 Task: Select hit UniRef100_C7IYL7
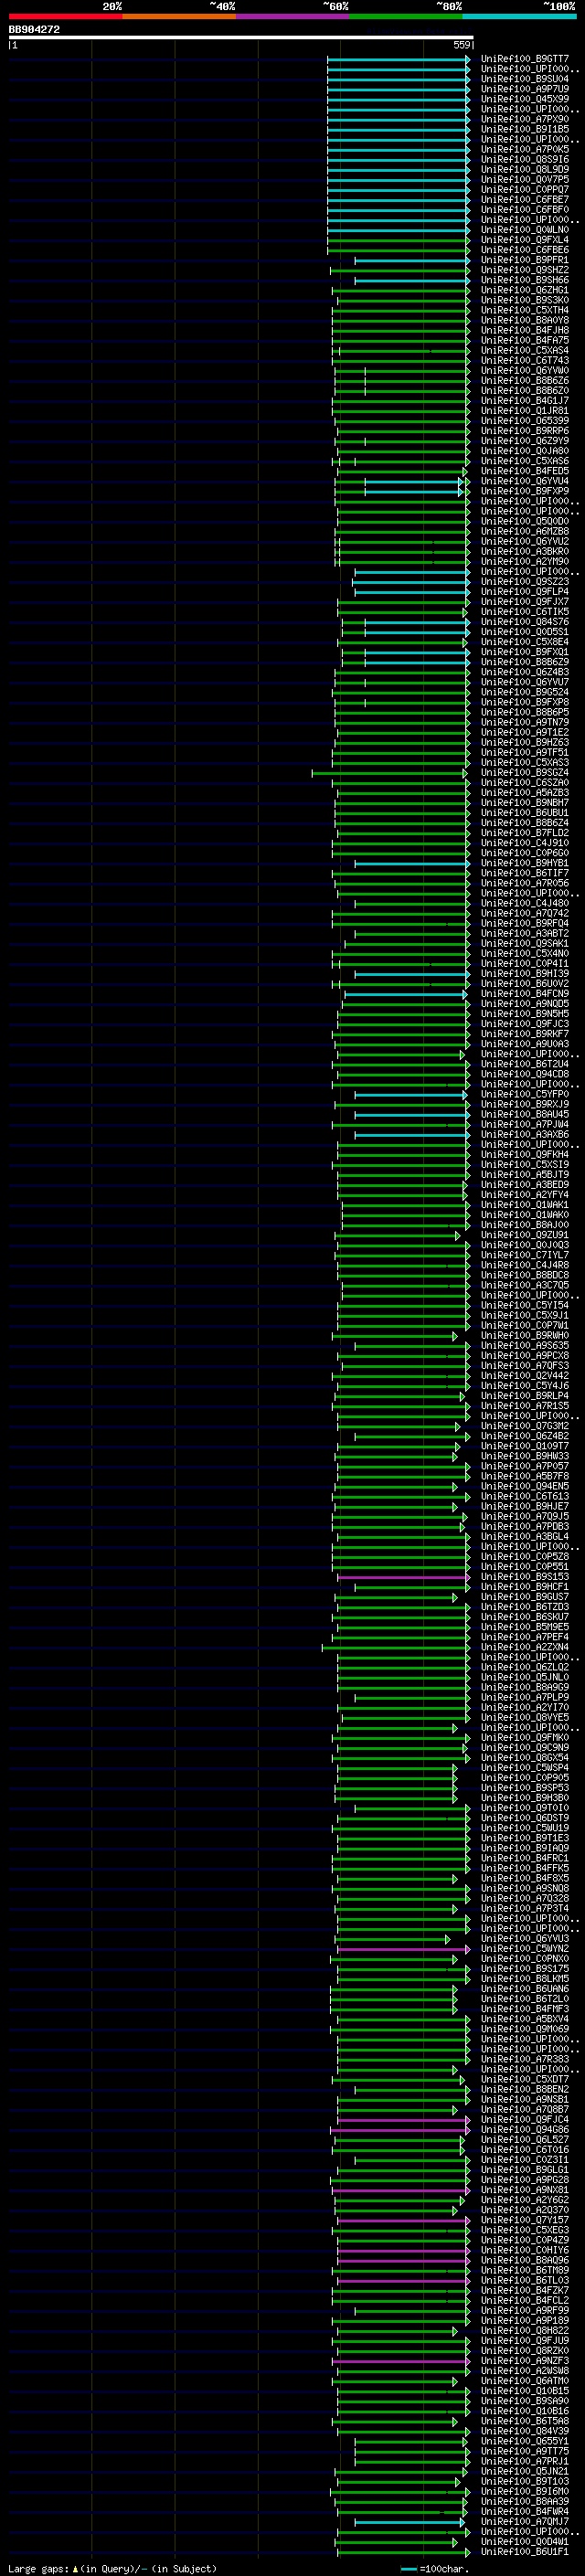[x=524, y=1255]
